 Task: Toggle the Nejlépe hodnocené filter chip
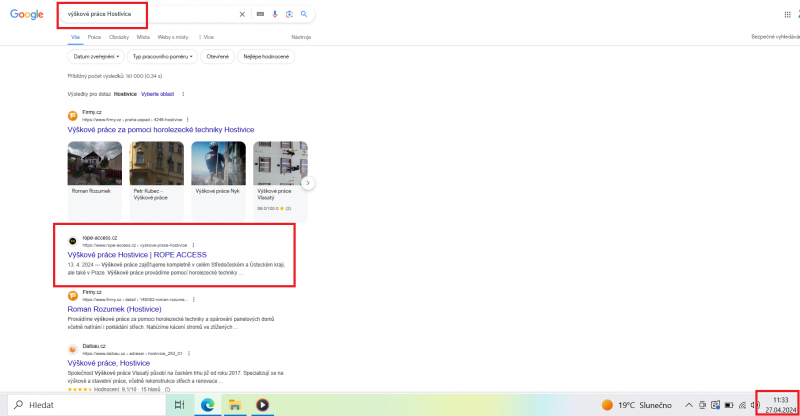click(266, 57)
